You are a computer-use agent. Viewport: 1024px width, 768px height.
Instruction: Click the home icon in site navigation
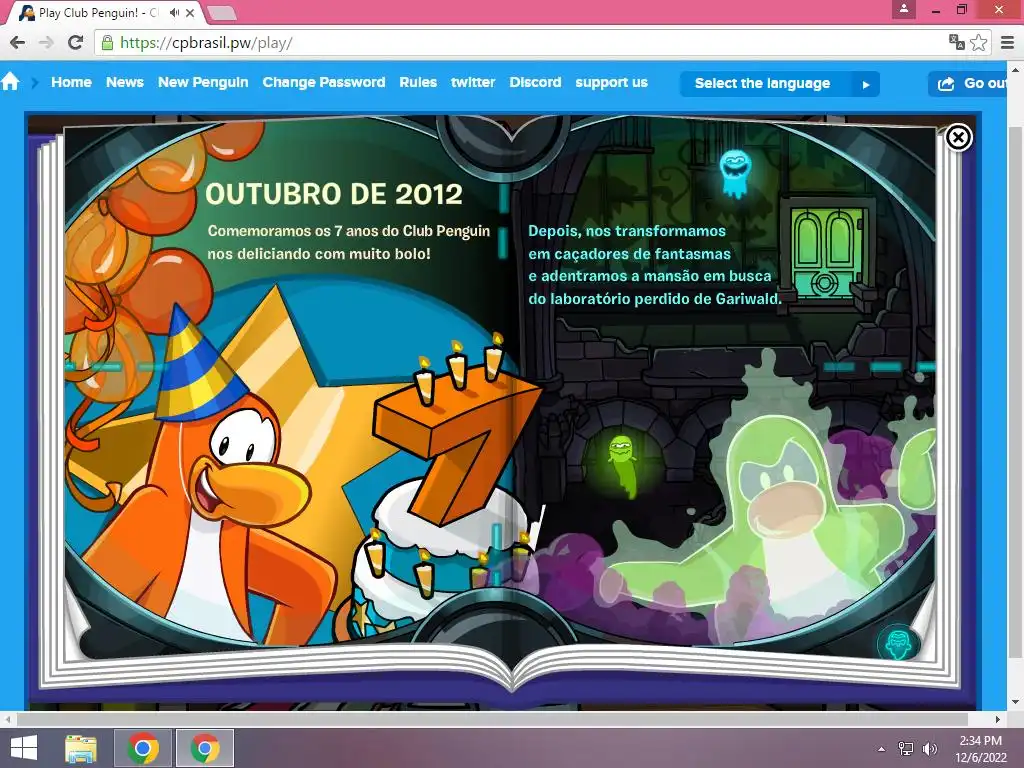[x=10, y=82]
